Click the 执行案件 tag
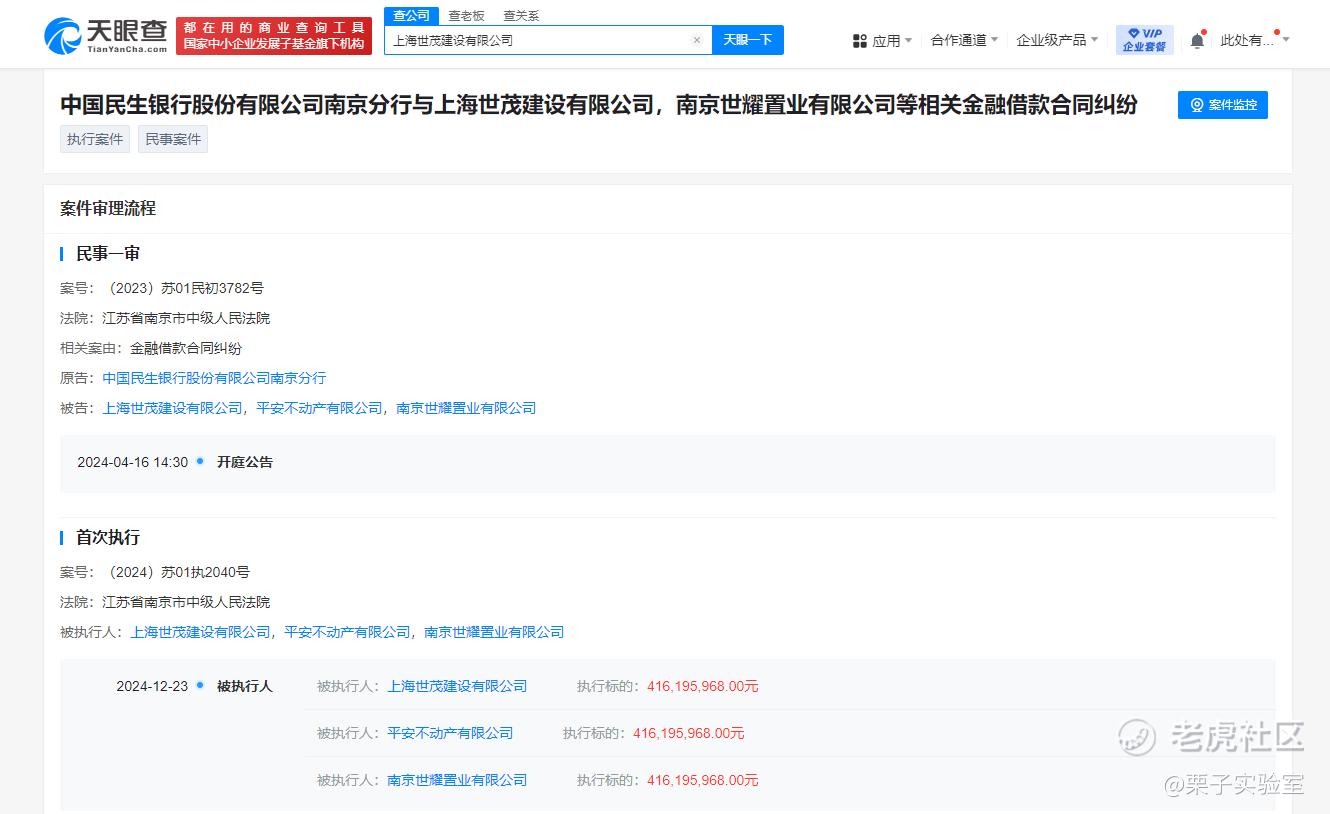Screen dimensions: 1330x814 pyautogui.click(x=95, y=139)
